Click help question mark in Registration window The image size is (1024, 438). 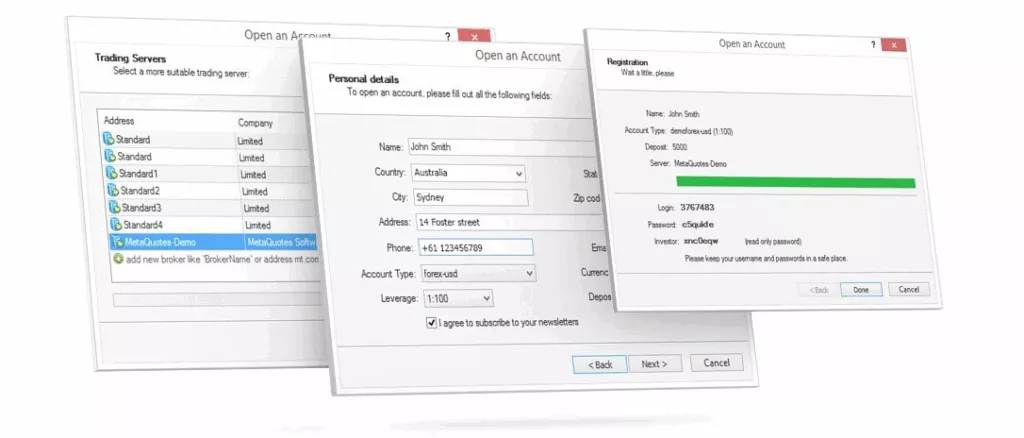click(x=873, y=44)
